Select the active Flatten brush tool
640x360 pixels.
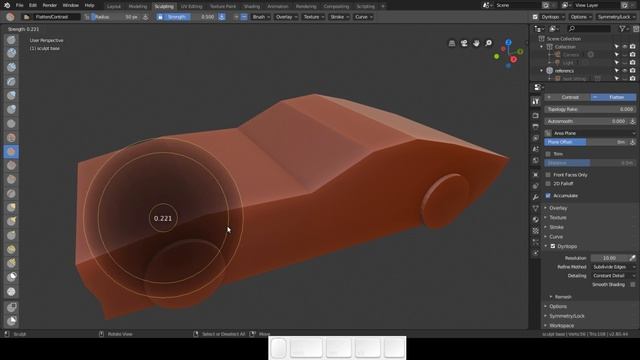[x=11, y=152]
